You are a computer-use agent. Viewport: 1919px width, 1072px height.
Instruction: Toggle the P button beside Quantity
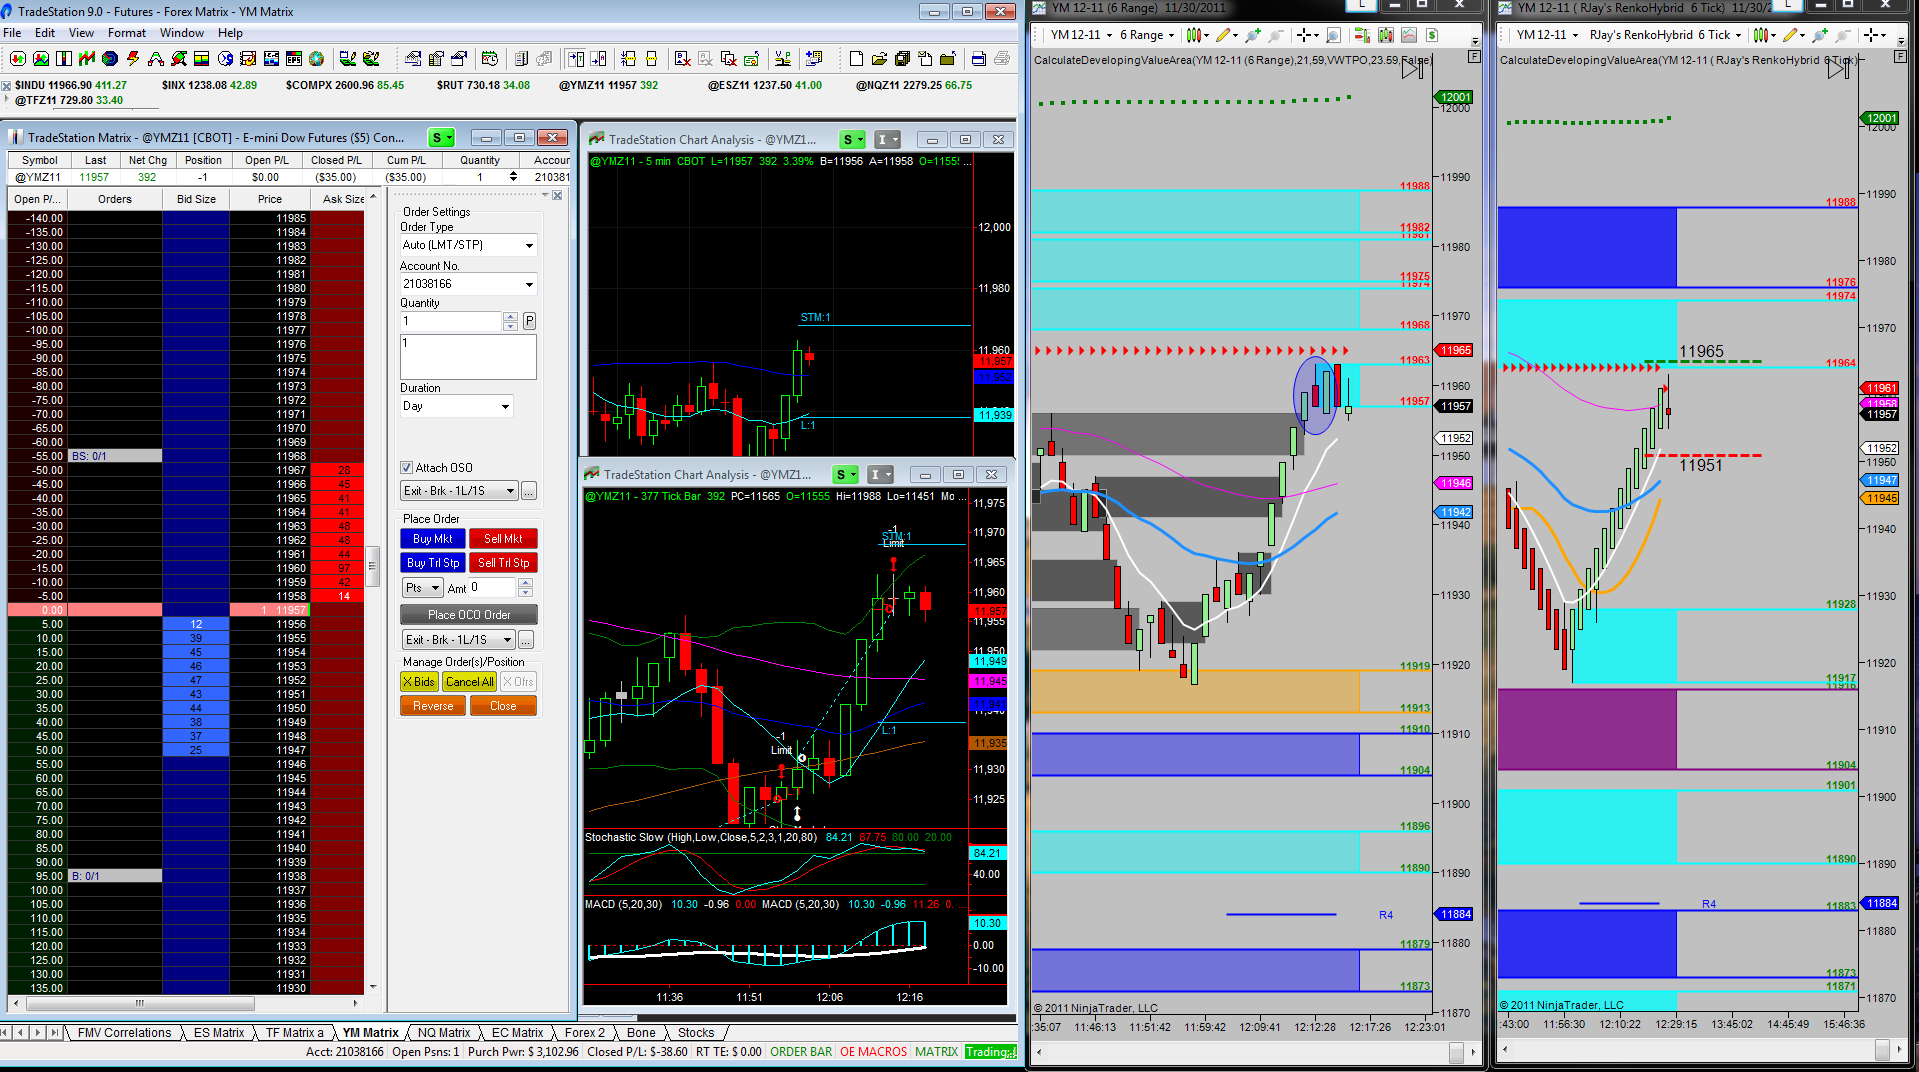click(x=529, y=321)
